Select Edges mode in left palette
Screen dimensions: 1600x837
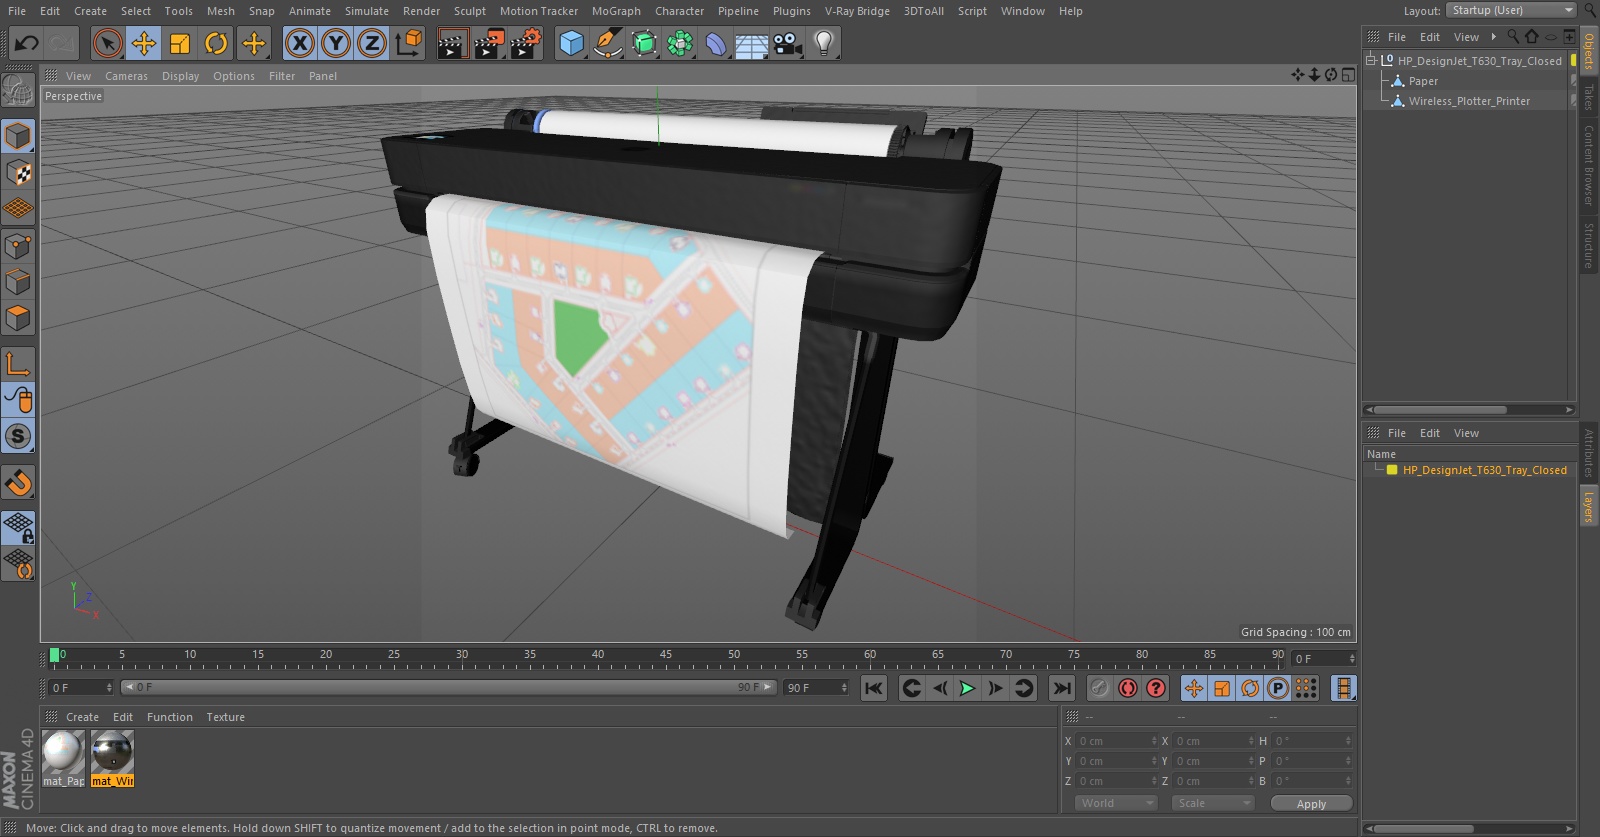pos(18,282)
